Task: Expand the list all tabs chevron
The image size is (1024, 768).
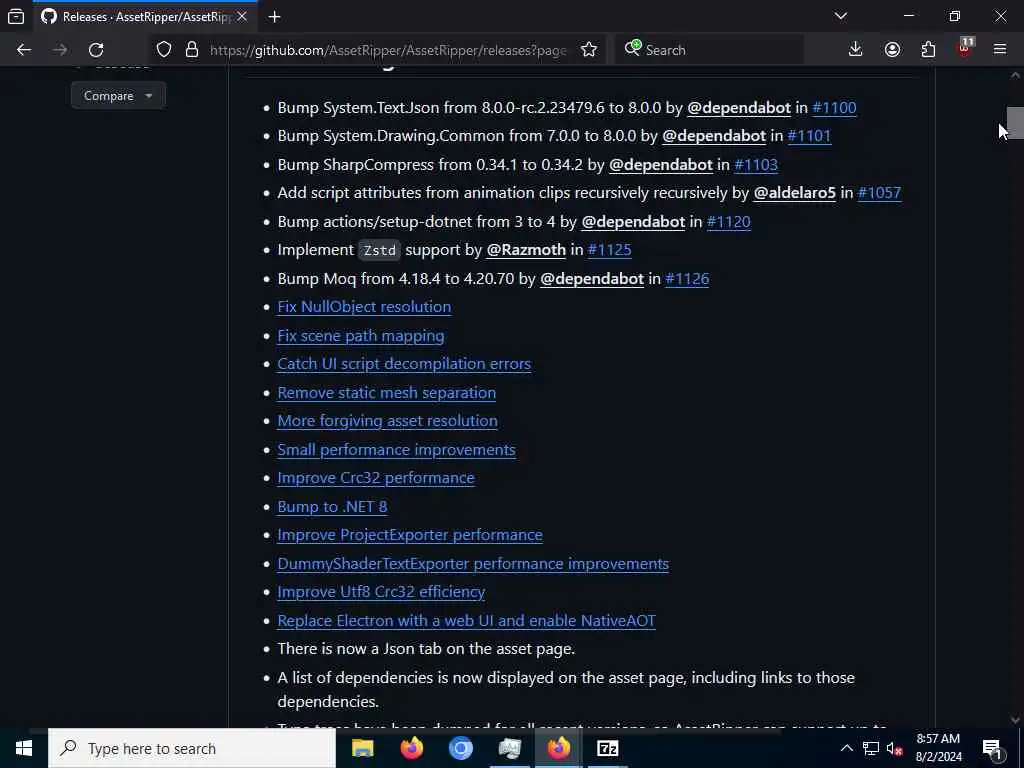Action: 841,16
